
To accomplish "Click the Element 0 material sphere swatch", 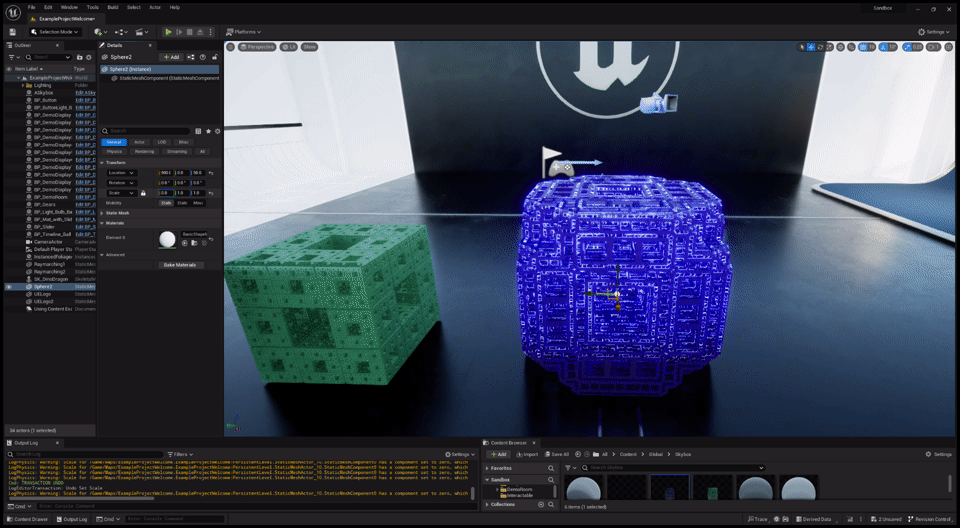I will (167, 239).
